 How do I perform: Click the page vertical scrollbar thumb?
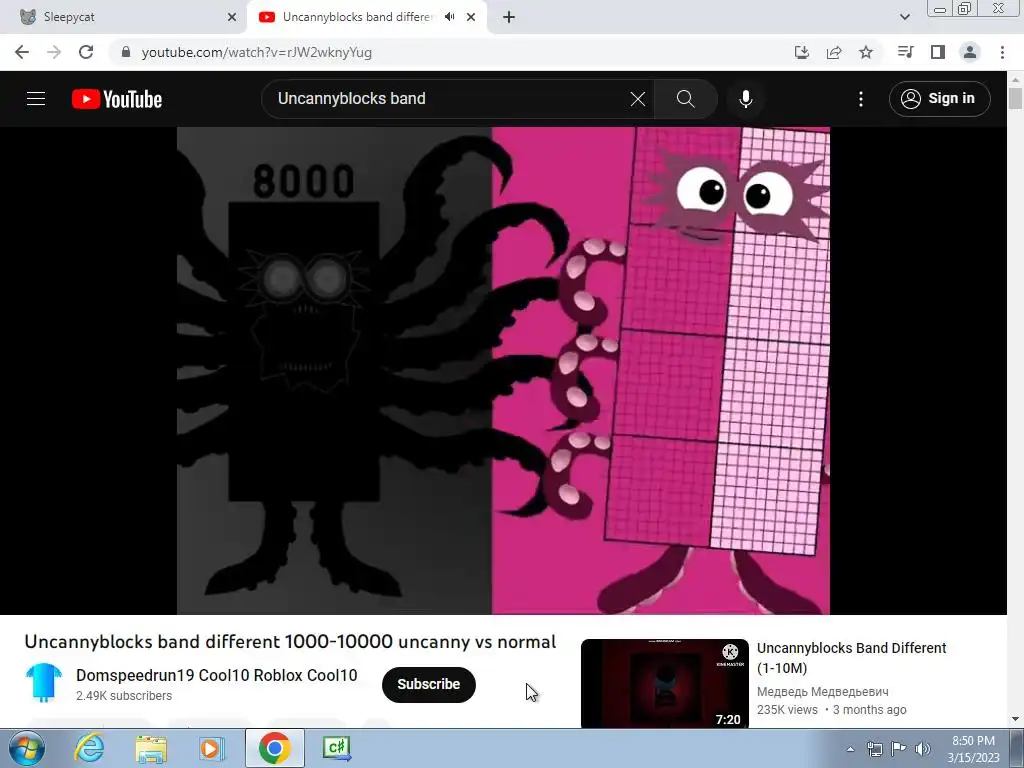[x=1015, y=98]
